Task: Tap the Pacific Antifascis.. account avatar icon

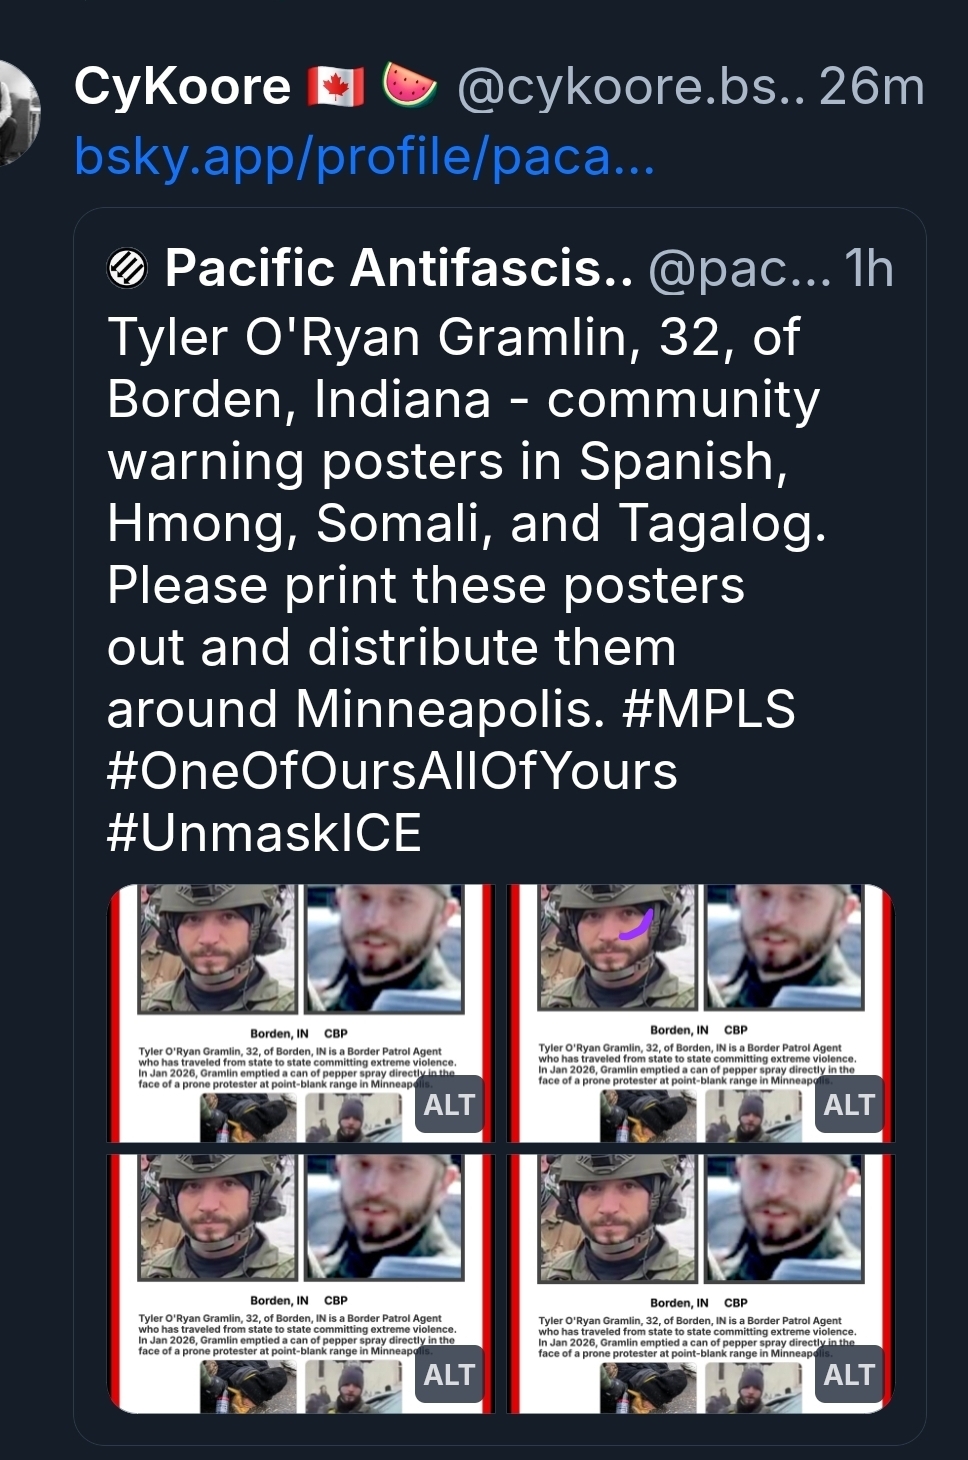Action: pos(127,268)
